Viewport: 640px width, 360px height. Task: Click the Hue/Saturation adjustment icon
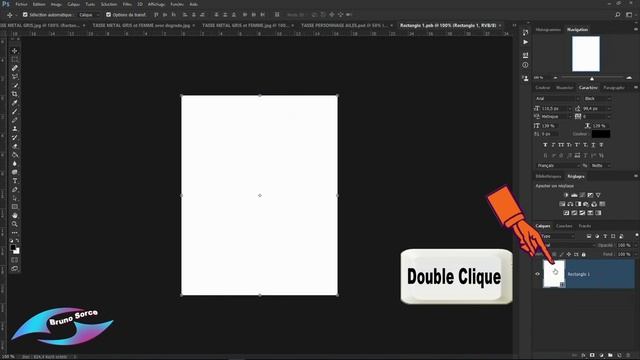[x=562, y=204]
